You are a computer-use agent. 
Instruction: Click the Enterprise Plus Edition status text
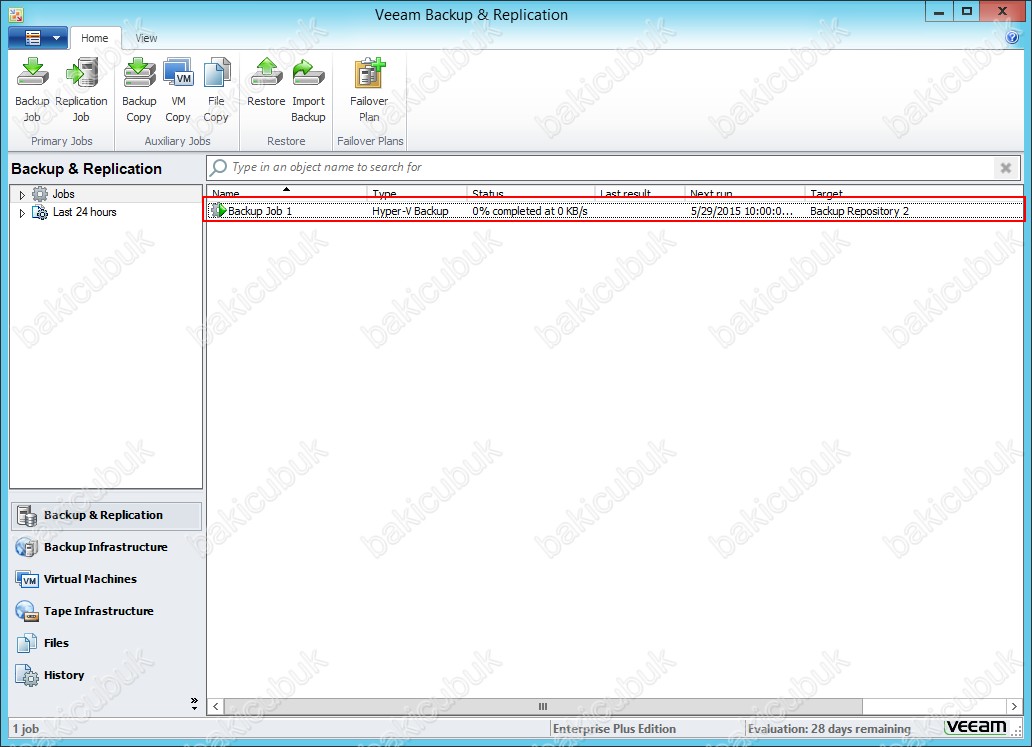click(614, 729)
